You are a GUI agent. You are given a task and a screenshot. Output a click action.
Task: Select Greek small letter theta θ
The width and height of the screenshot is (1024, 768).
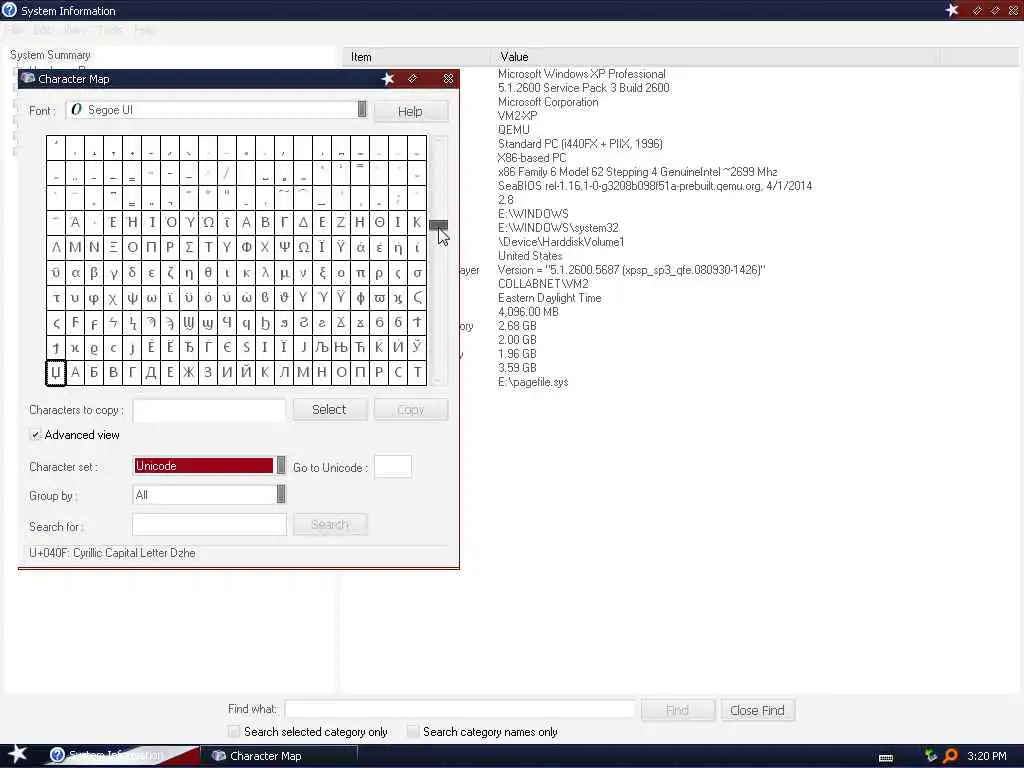(x=208, y=273)
